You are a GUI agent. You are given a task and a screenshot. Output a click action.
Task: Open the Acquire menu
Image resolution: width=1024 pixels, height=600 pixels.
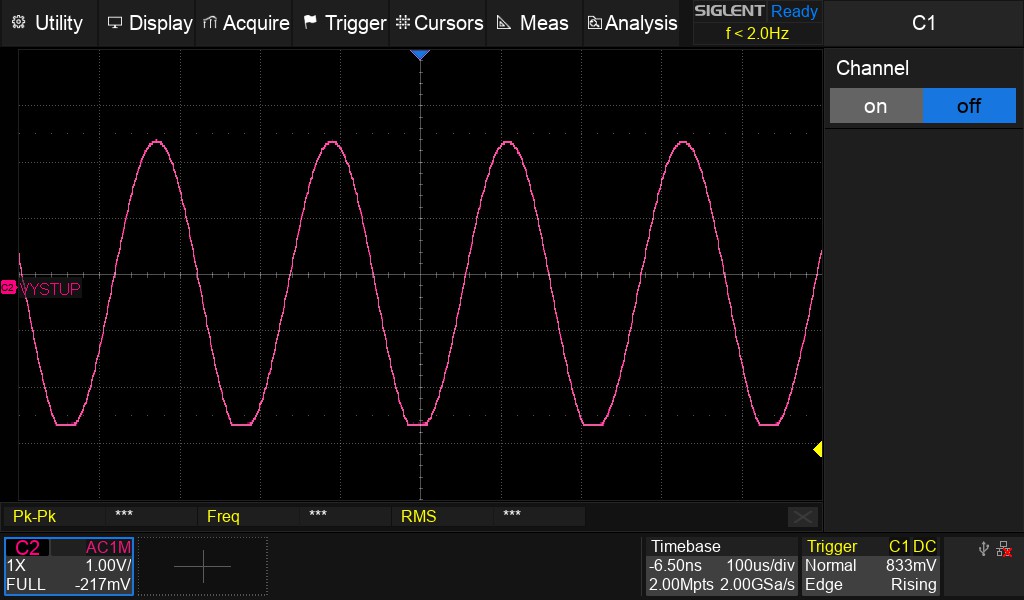[x=246, y=22]
